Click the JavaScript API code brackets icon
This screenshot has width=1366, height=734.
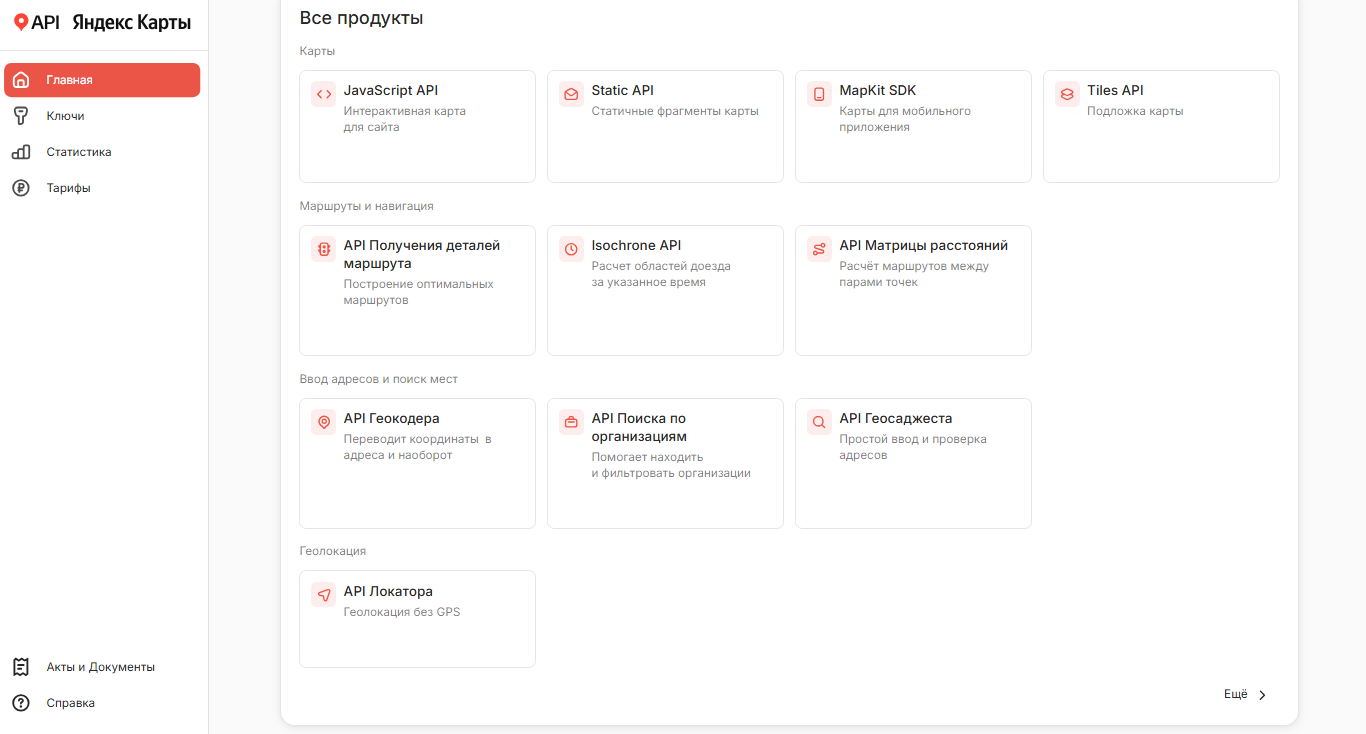(x=323, y=95)
